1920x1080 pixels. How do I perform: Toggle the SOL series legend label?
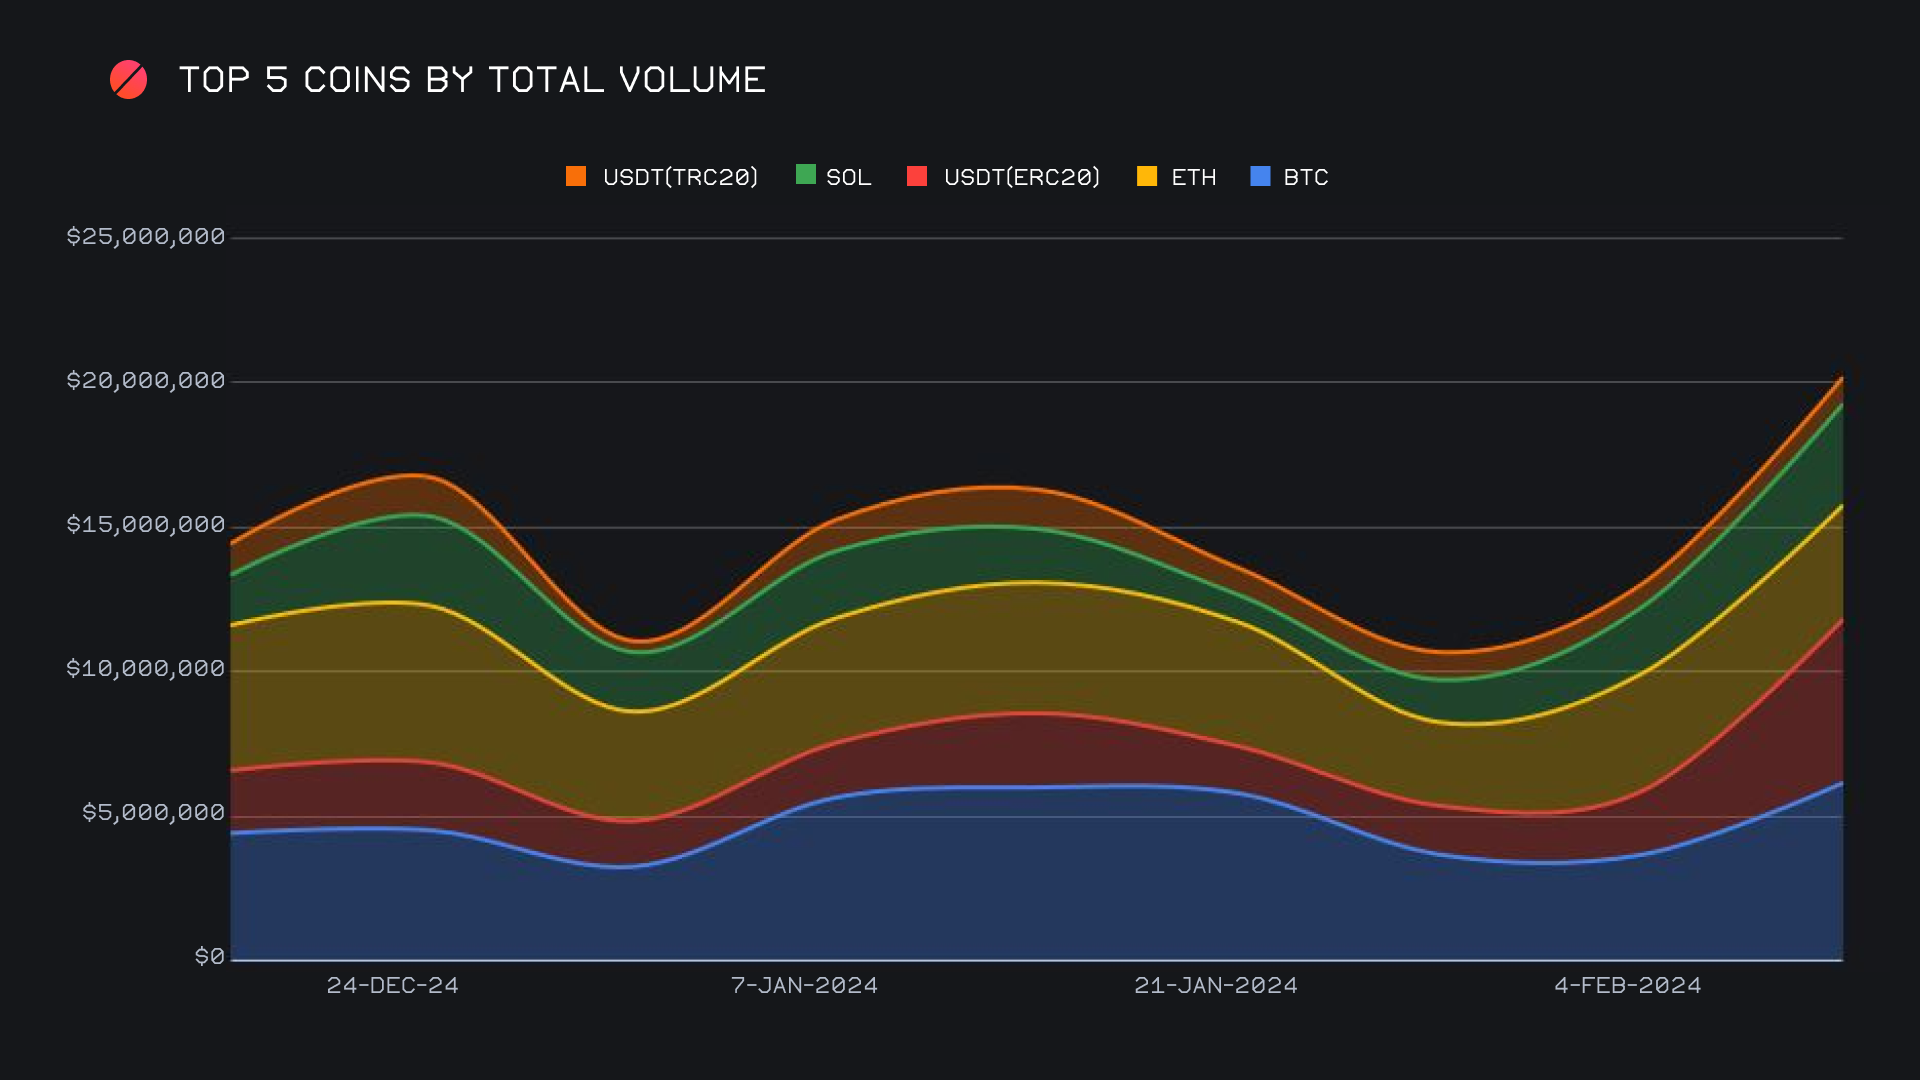point(848,177)
